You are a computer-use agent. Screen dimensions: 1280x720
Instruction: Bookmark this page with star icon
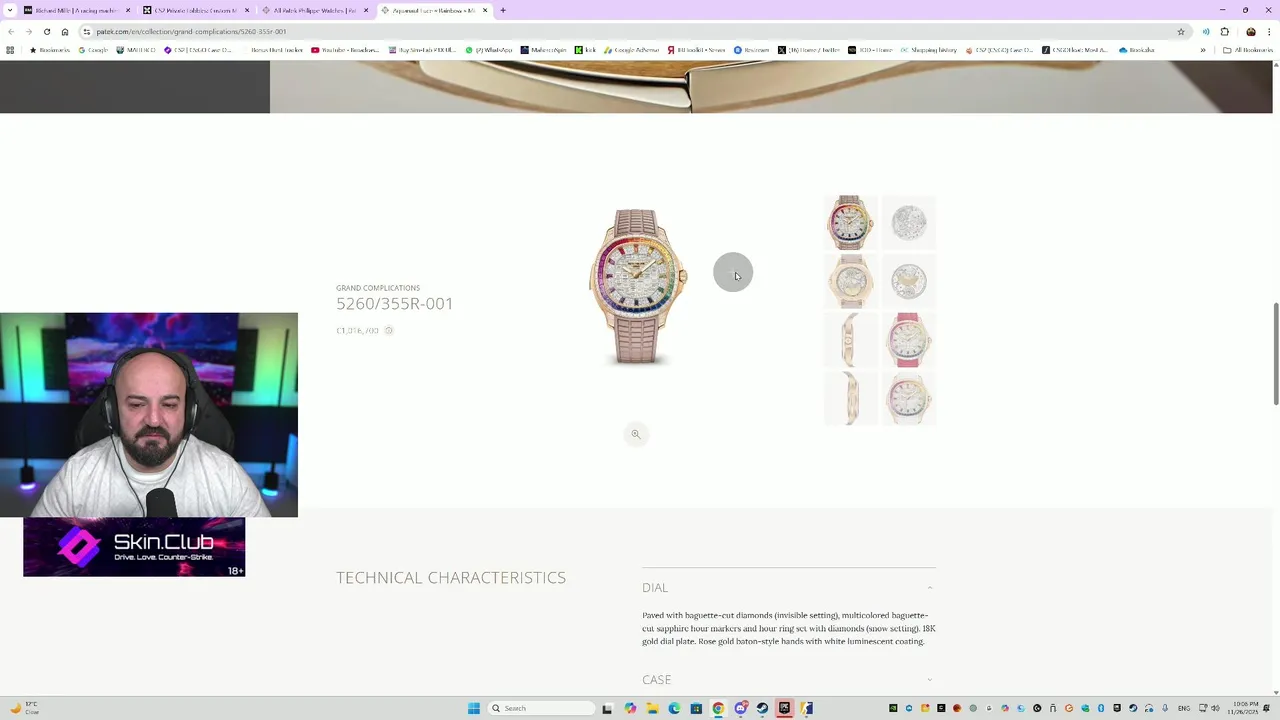tap(1181, 31)
